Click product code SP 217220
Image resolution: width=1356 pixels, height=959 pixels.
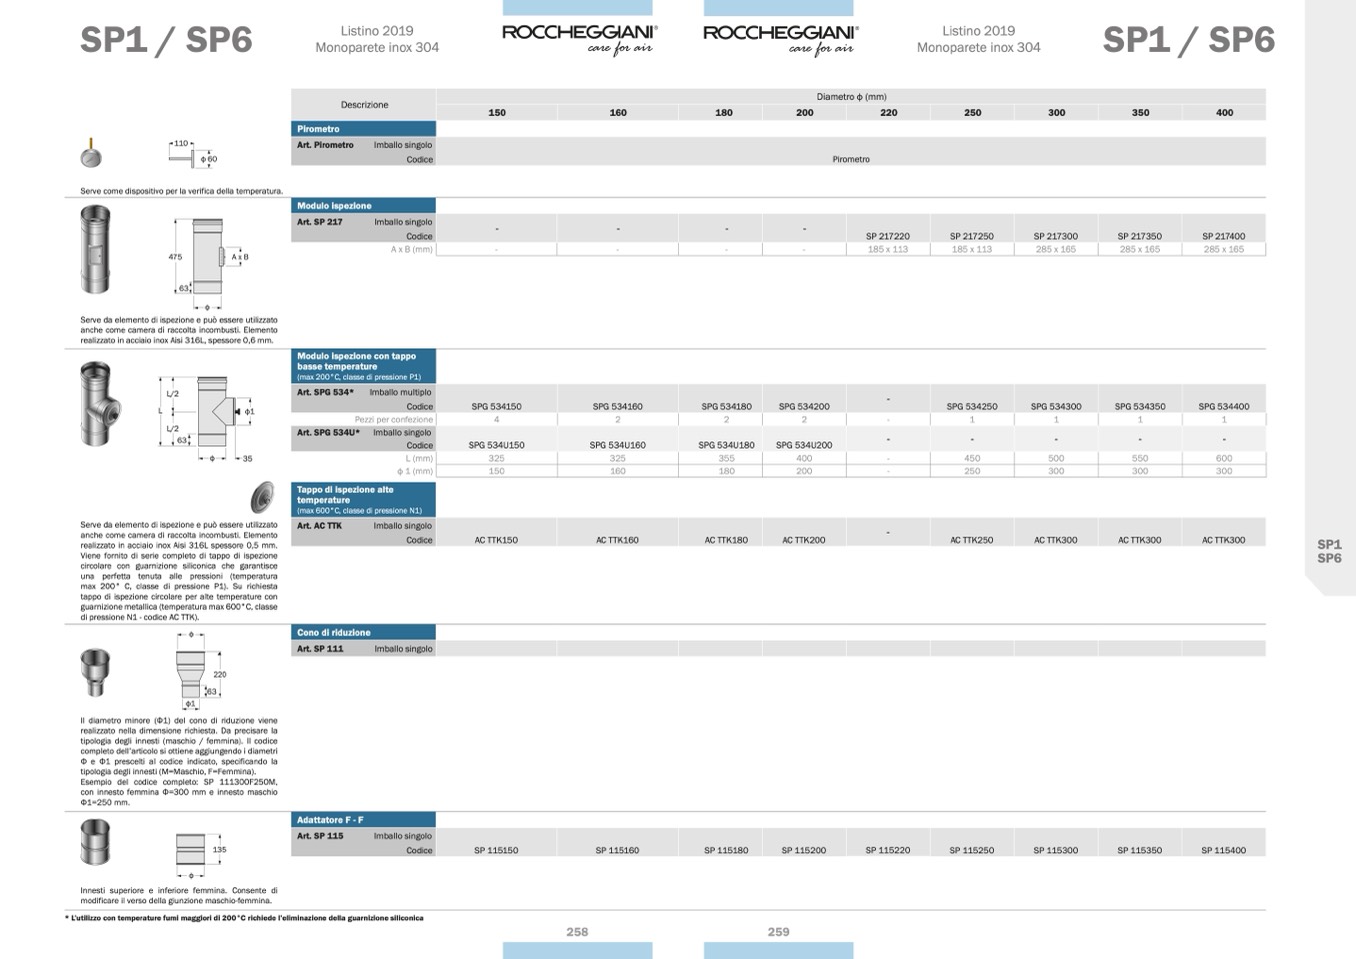pos(887,237)
